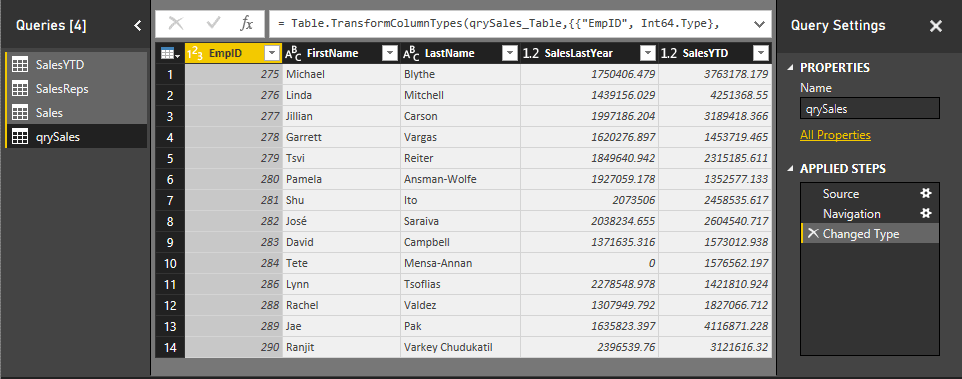
Task: Open the SalesLastYear column filter dropdown
Action: 648,54
